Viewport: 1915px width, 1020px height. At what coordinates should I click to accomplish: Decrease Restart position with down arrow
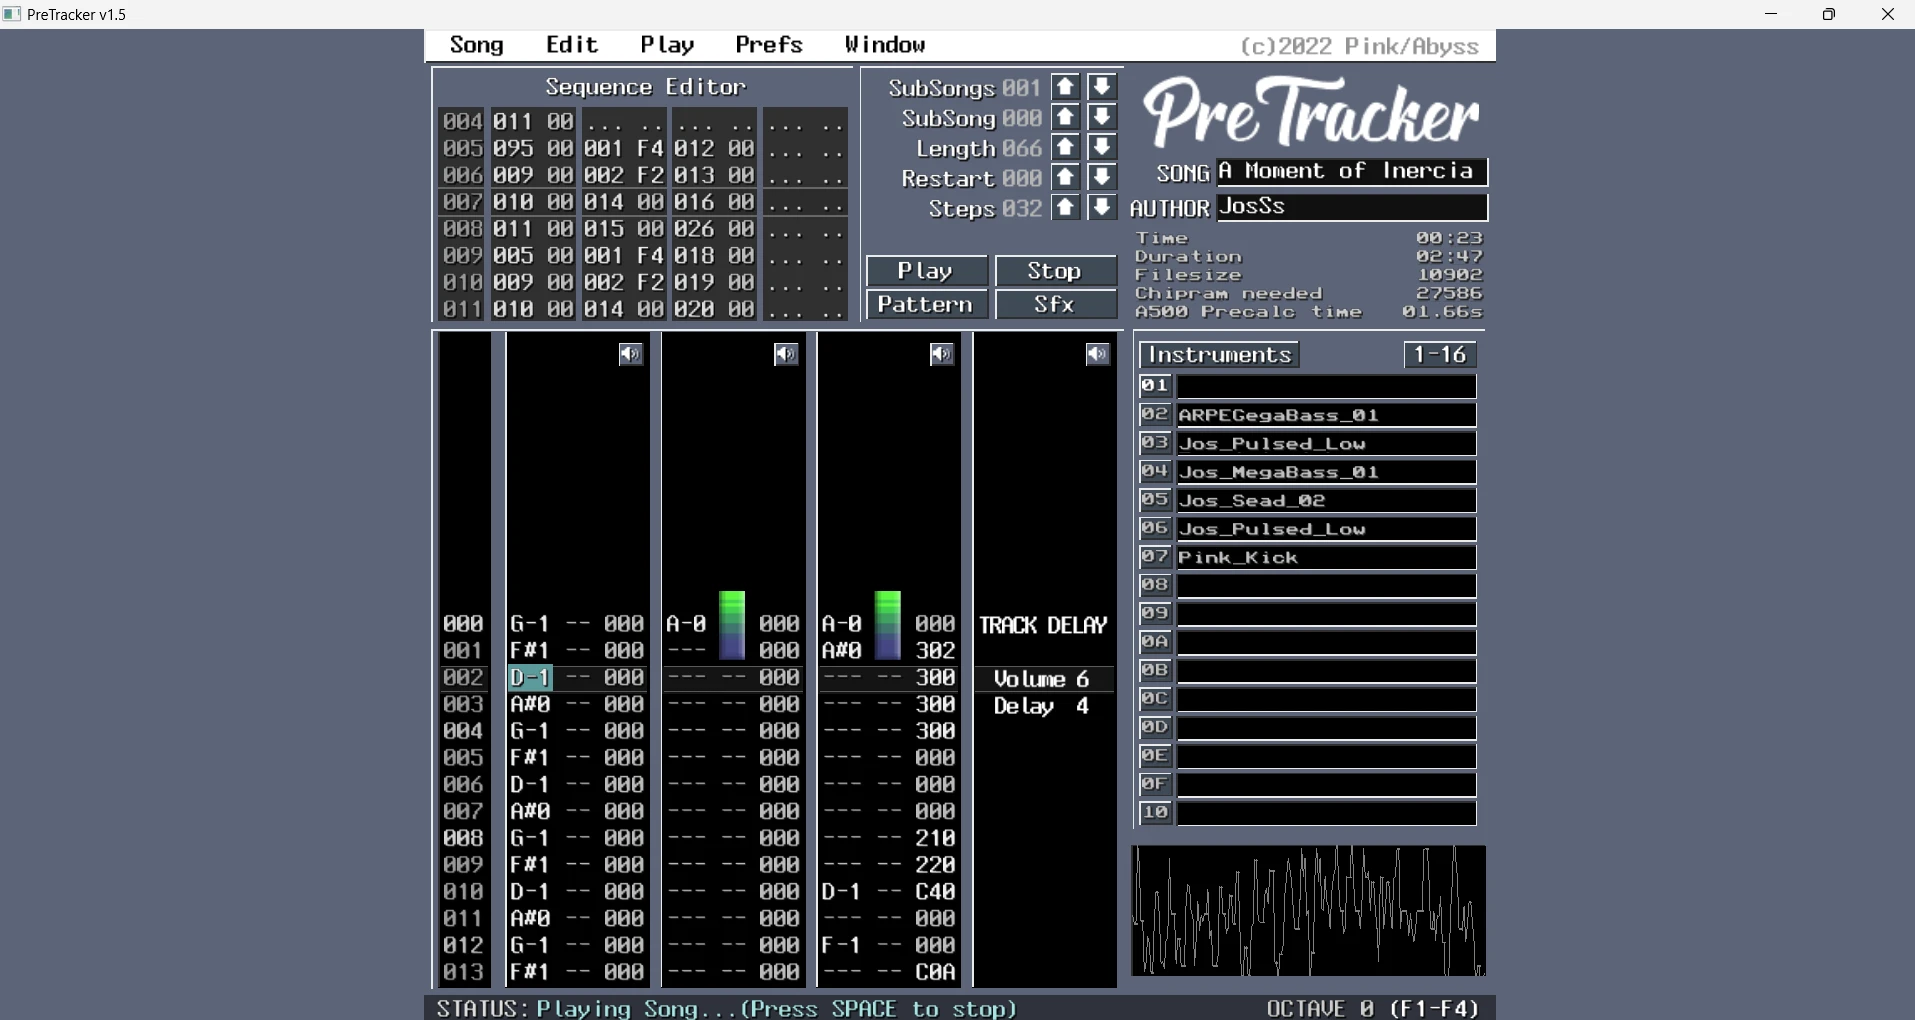[x=1101, y=178]
